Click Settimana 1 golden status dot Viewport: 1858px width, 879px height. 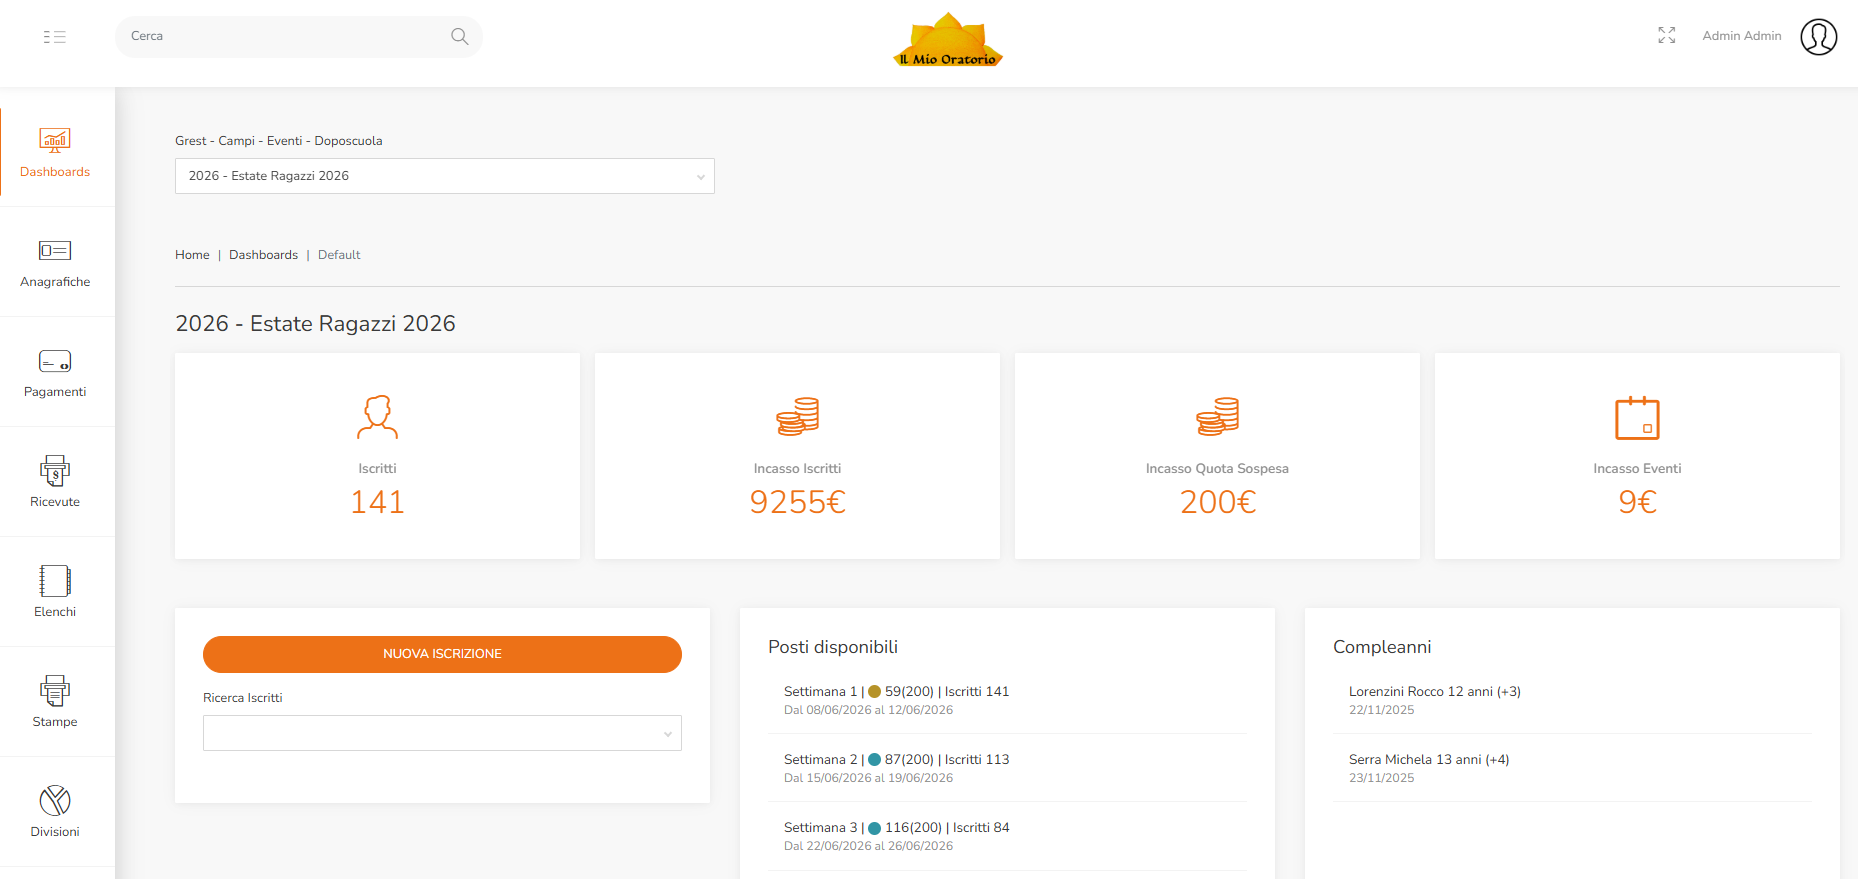[874, 692]
